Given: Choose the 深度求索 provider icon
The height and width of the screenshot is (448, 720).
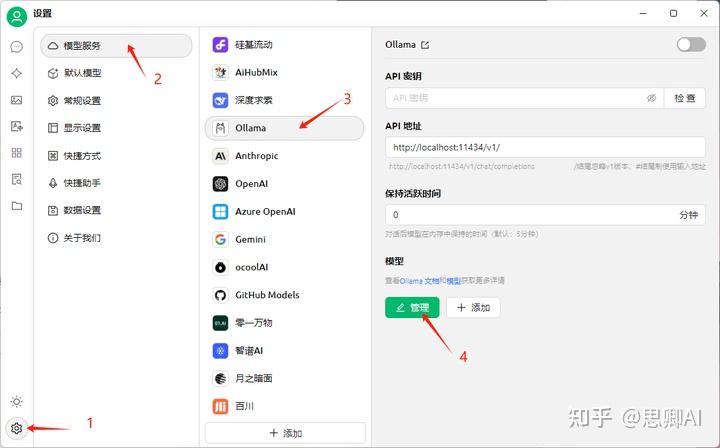Looking at the screenshot, I should (x=220, y=100).
